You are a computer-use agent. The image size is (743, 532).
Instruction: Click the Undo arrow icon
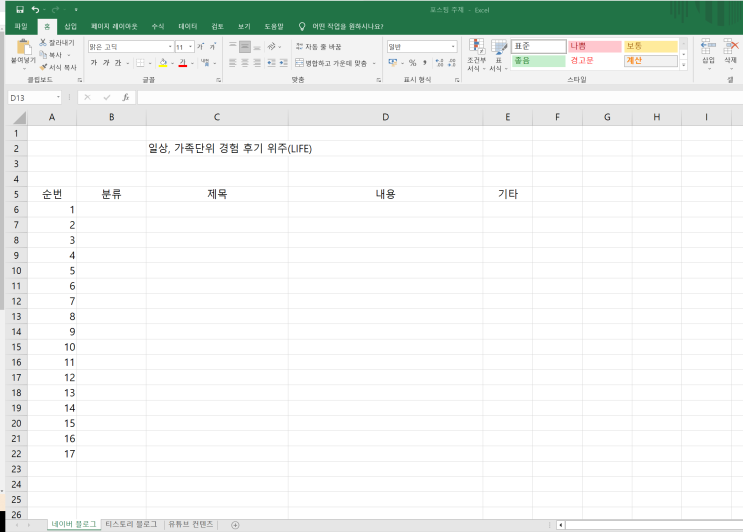[36, 9]
